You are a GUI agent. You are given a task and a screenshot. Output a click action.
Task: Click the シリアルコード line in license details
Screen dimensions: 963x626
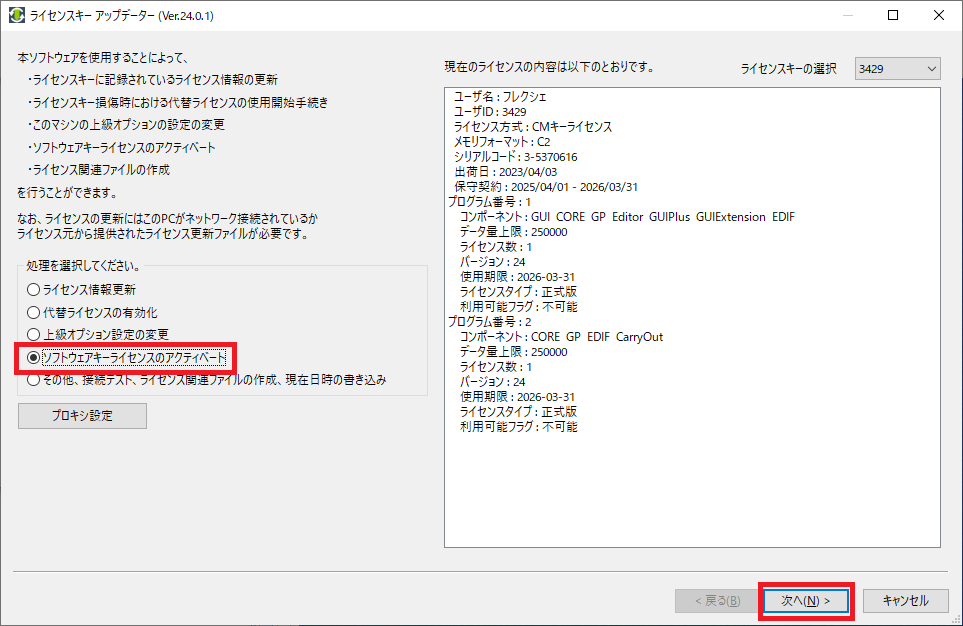(515, 157)
